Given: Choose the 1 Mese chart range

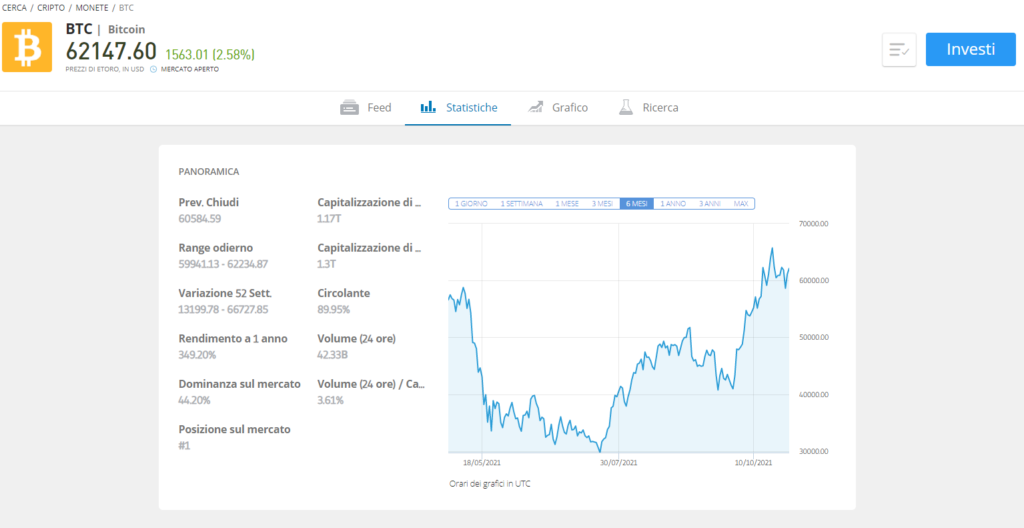Looking at the screenshot, I should pyautogui.click(x=567, y=204).
